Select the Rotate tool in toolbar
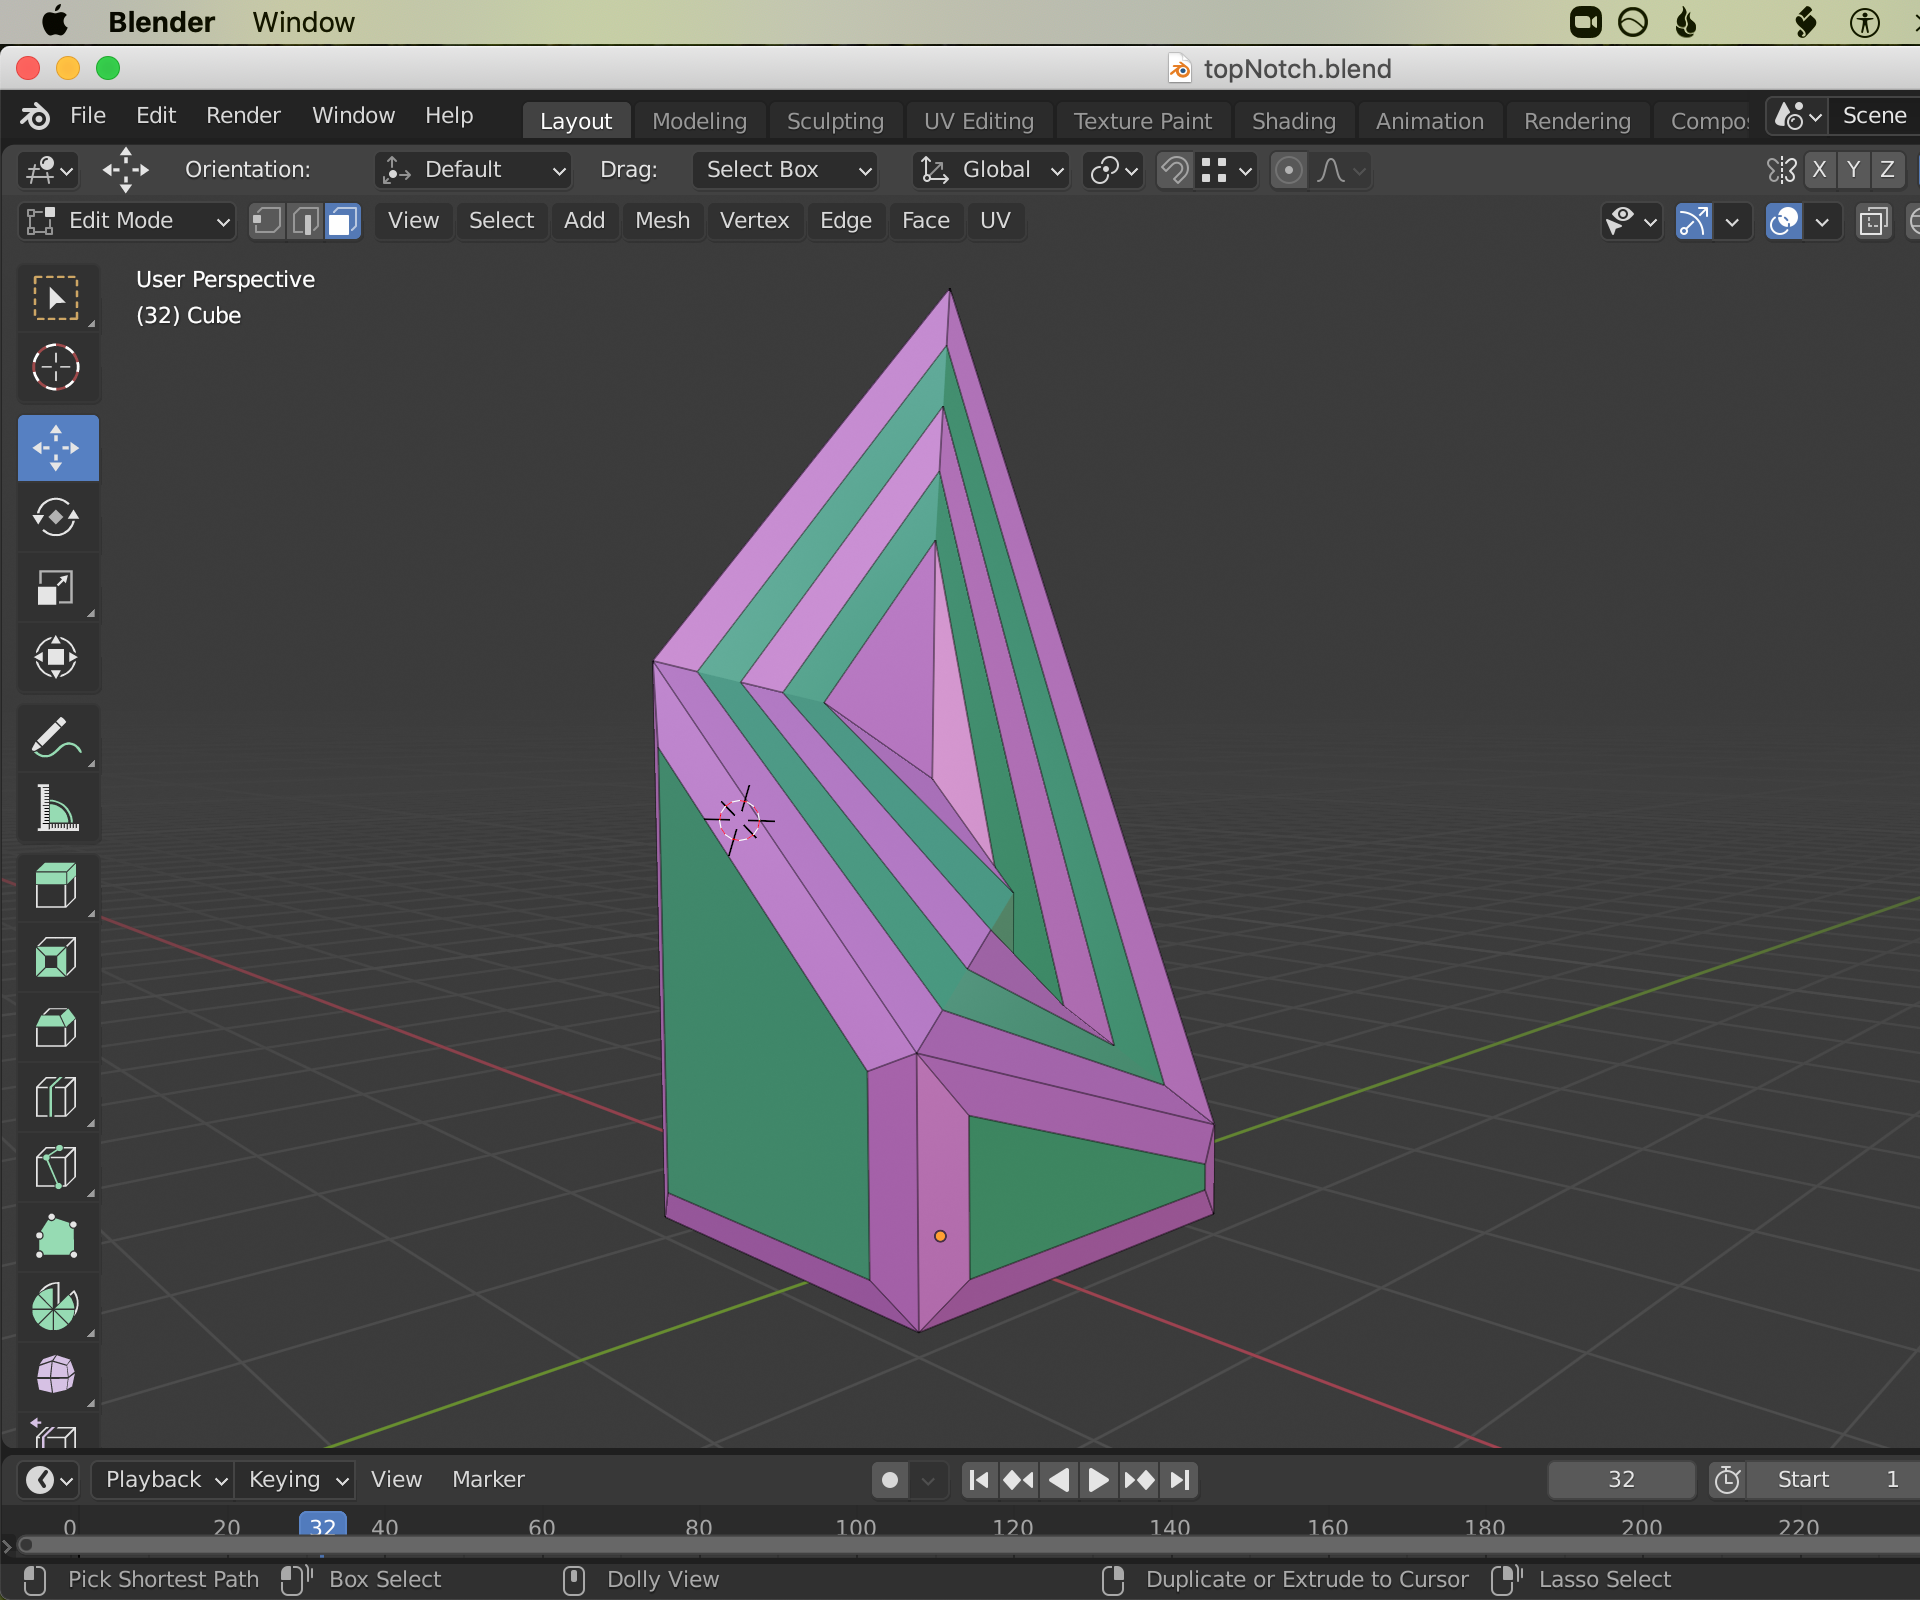 point(56,518)
